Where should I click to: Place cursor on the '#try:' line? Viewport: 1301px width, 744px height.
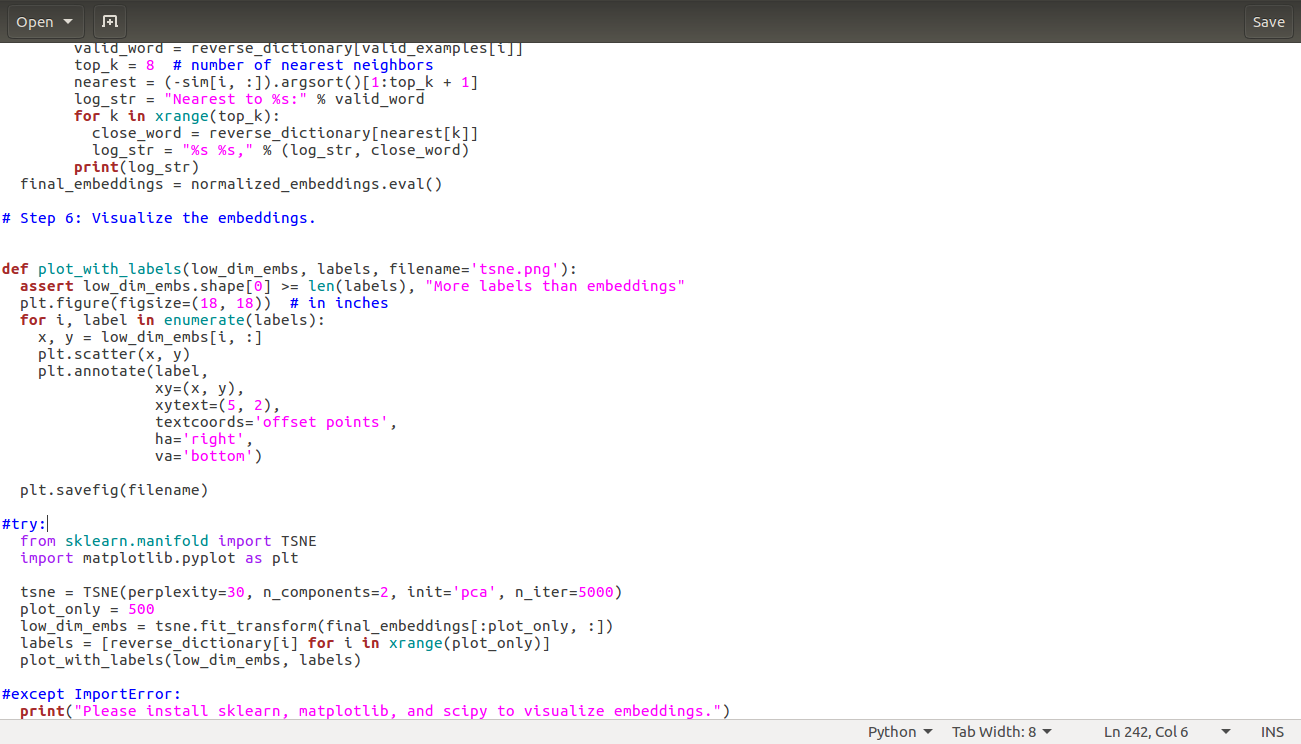24,524
